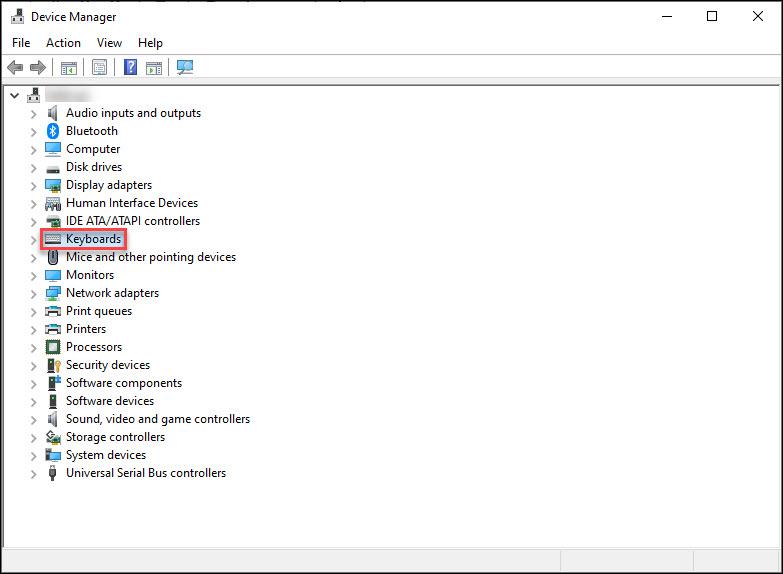The image size is (783, 574).
Task: Expand Universal Serial Bus controllers chevron
Action: tap(33, 474)
